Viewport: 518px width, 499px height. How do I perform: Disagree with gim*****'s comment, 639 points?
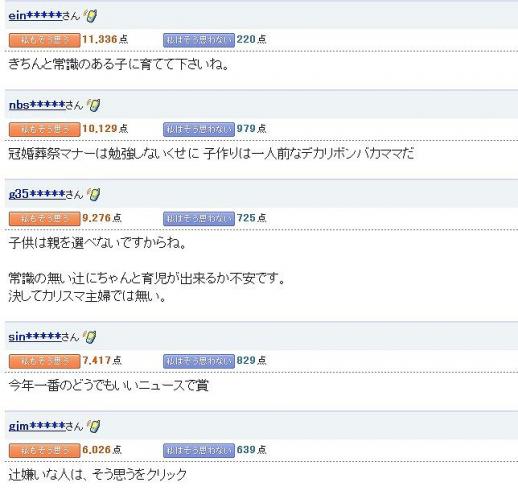point(199,451)
